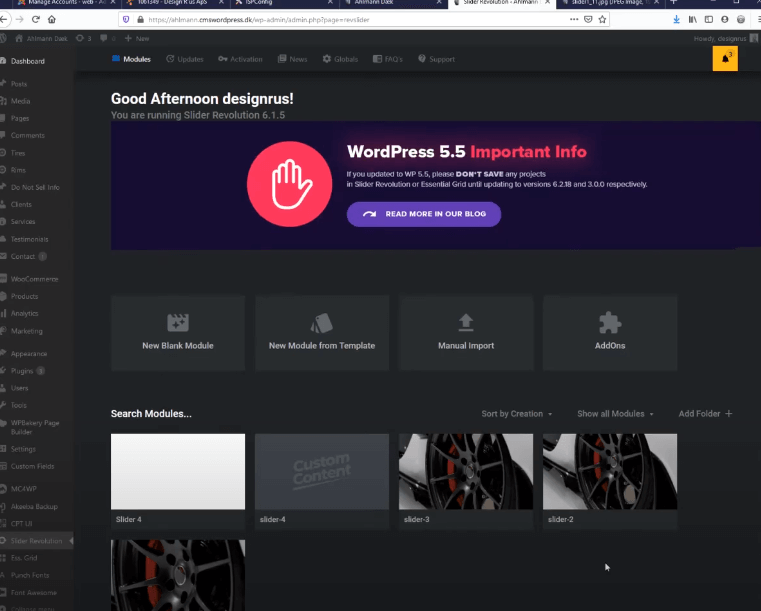Open Dashboard in the sidebar
Screen dimensions: 761x611
click(28, 61)
